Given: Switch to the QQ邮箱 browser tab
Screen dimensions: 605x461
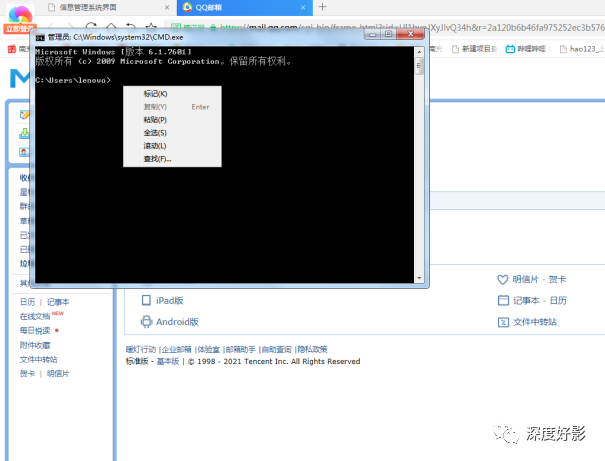Looking at the screenshot, I should 208,7.
